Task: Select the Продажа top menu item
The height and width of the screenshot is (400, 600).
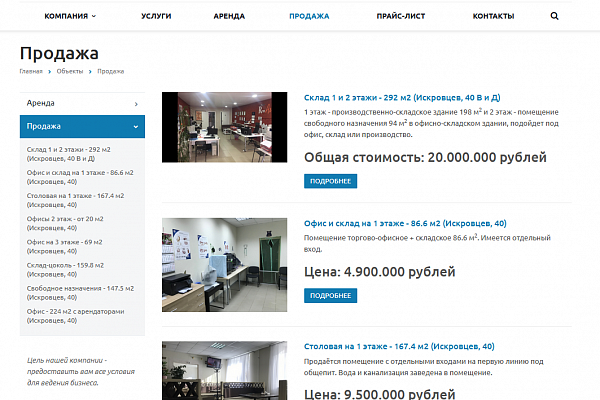Action: (x=309, y=16)
